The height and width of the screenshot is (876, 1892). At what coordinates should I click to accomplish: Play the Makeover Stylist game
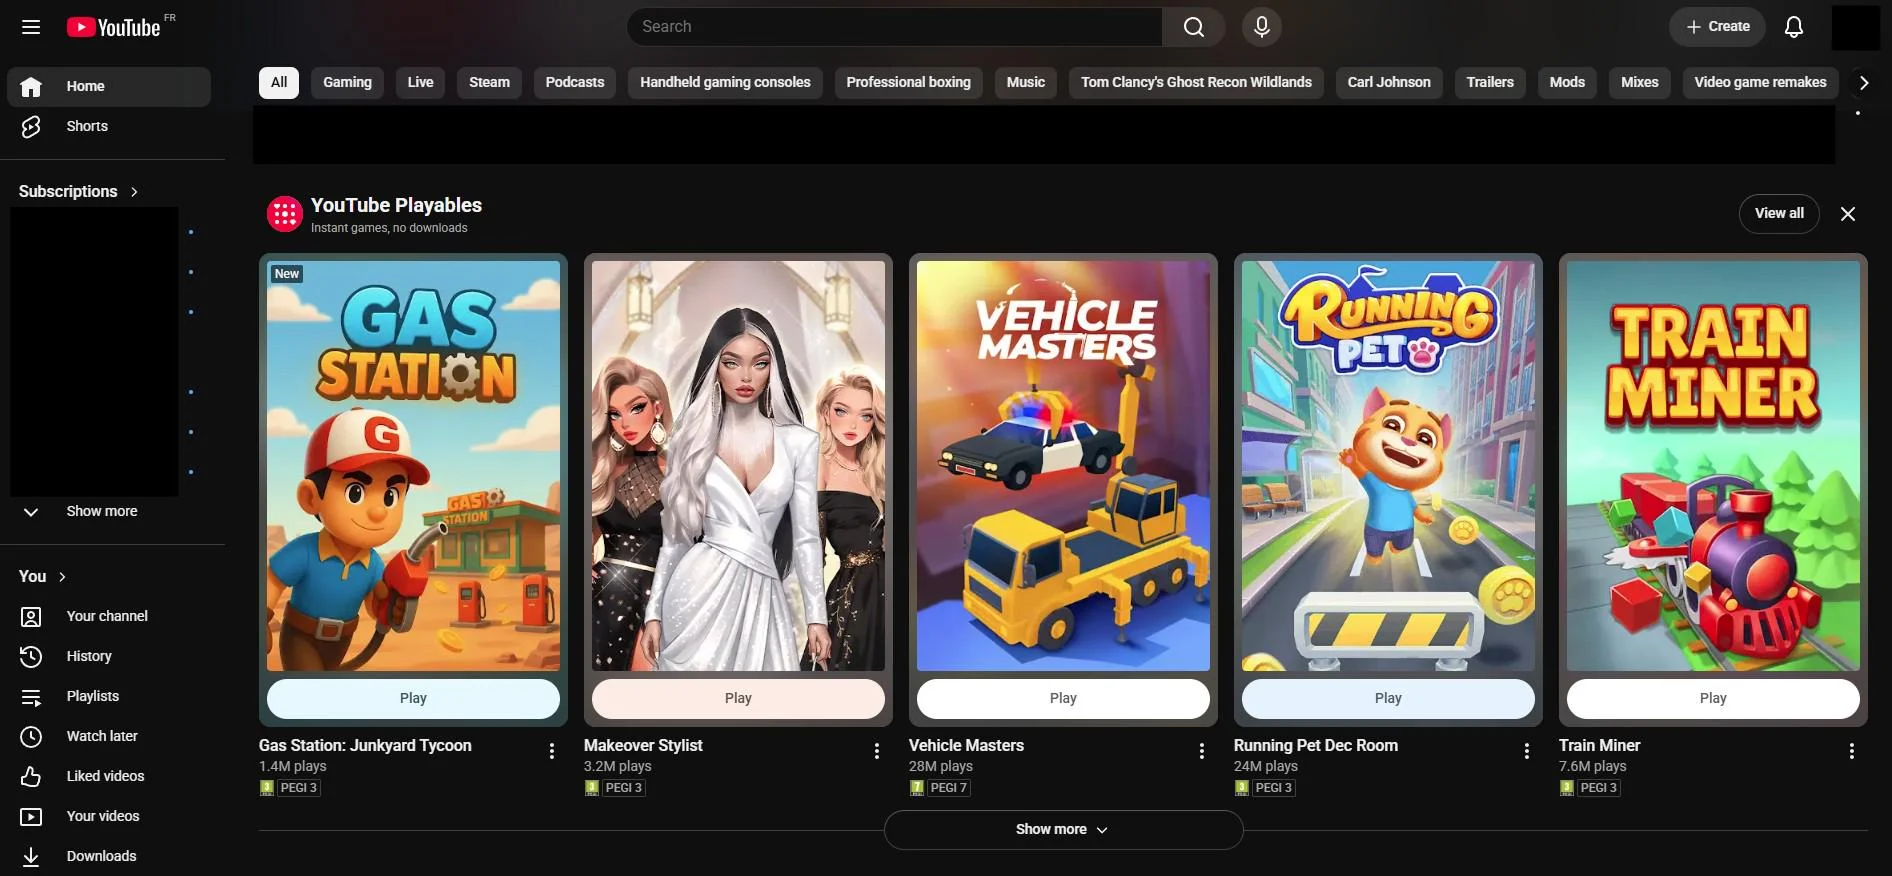(x=738, y=699)
